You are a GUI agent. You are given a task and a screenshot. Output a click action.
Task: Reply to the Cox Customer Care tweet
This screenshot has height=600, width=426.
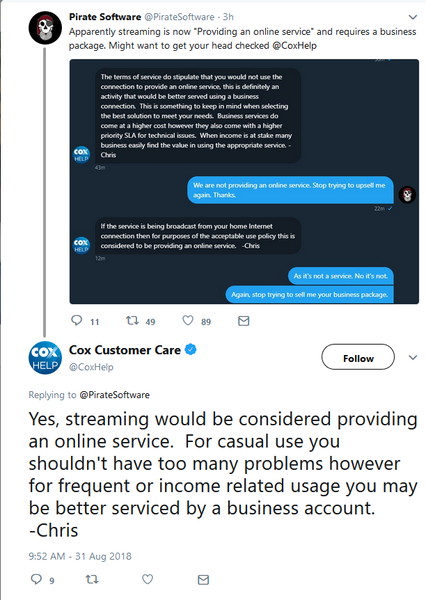point(36,579)
